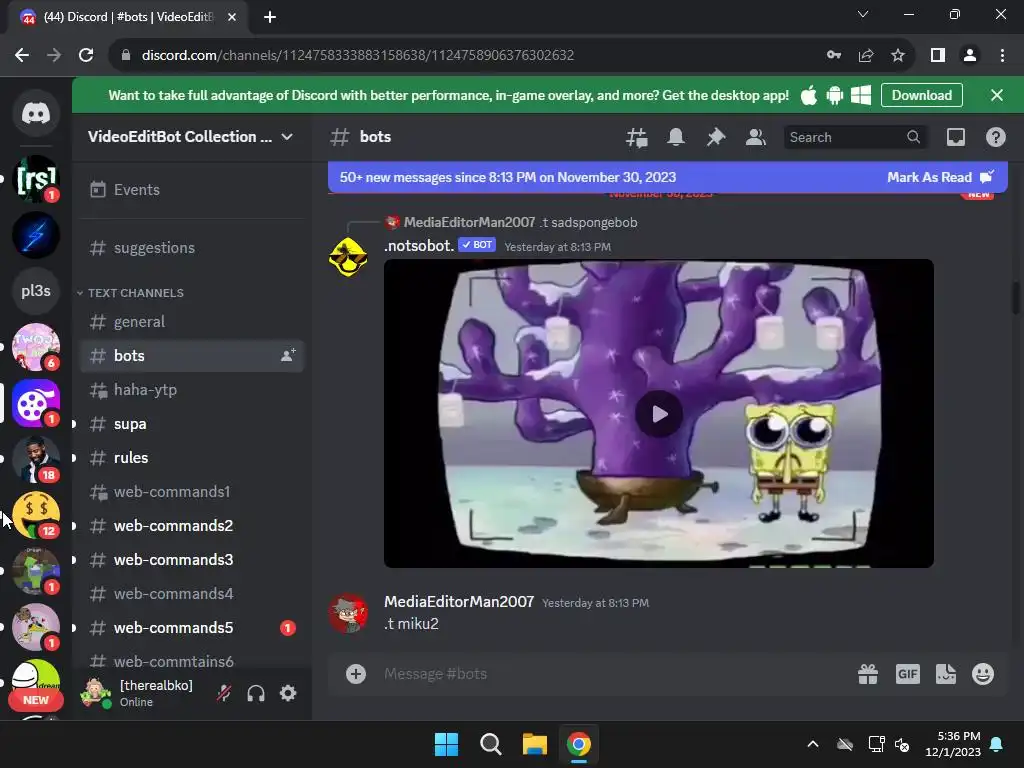The image size is (1024, 768).
Task: Open web-commands3 channel
Action: (192, 560)
